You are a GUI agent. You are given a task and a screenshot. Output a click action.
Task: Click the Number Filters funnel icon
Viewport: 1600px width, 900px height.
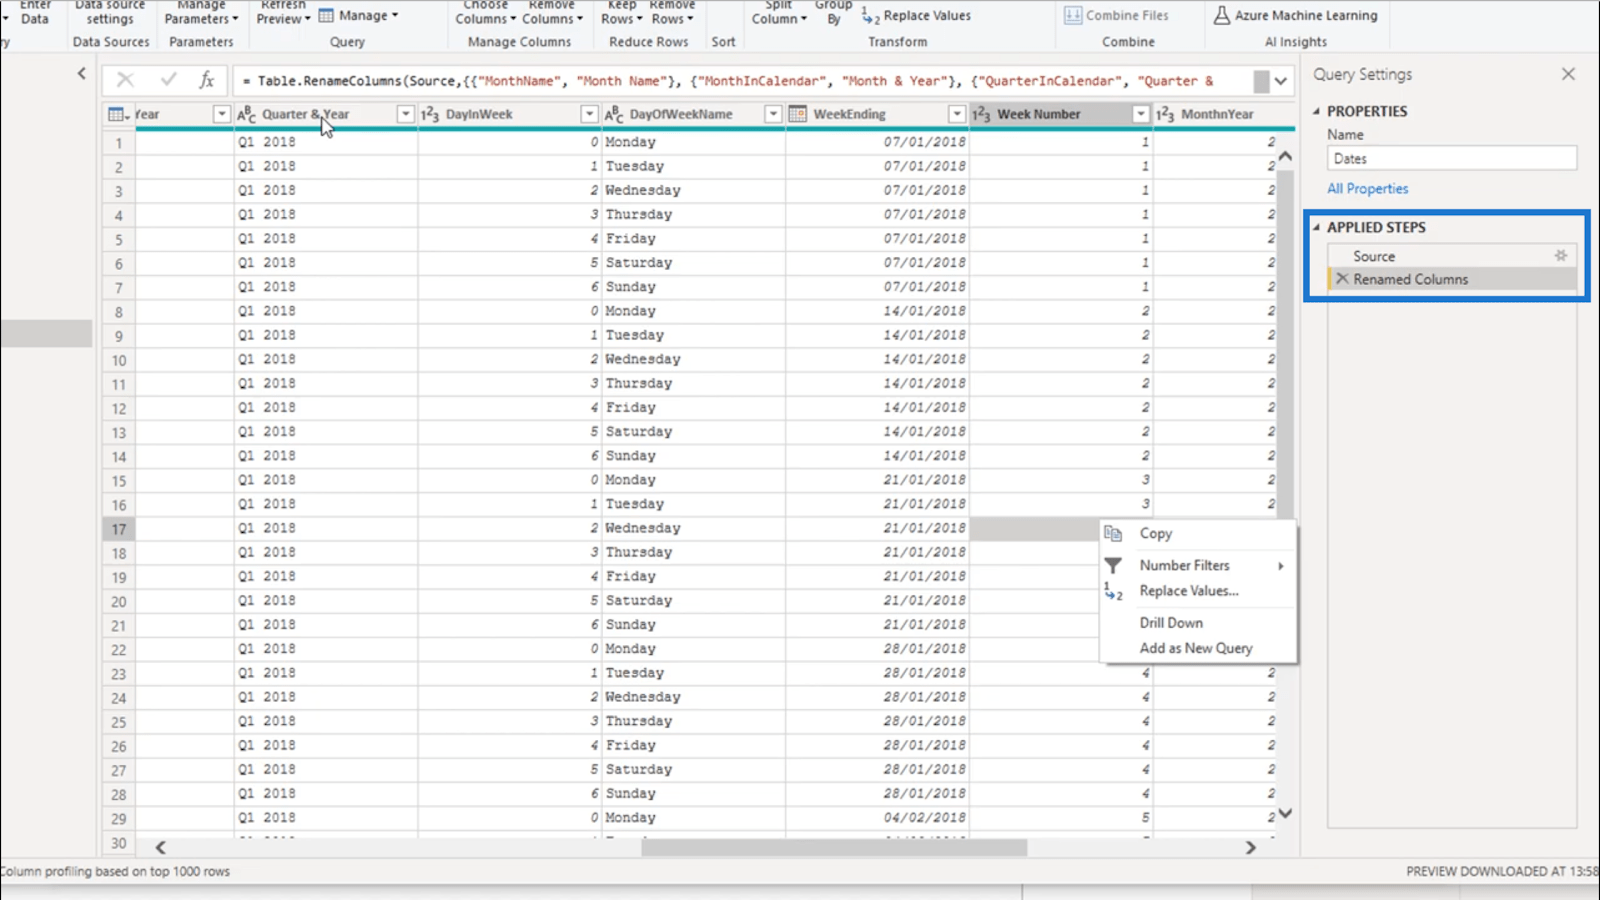pos(1113,566)
